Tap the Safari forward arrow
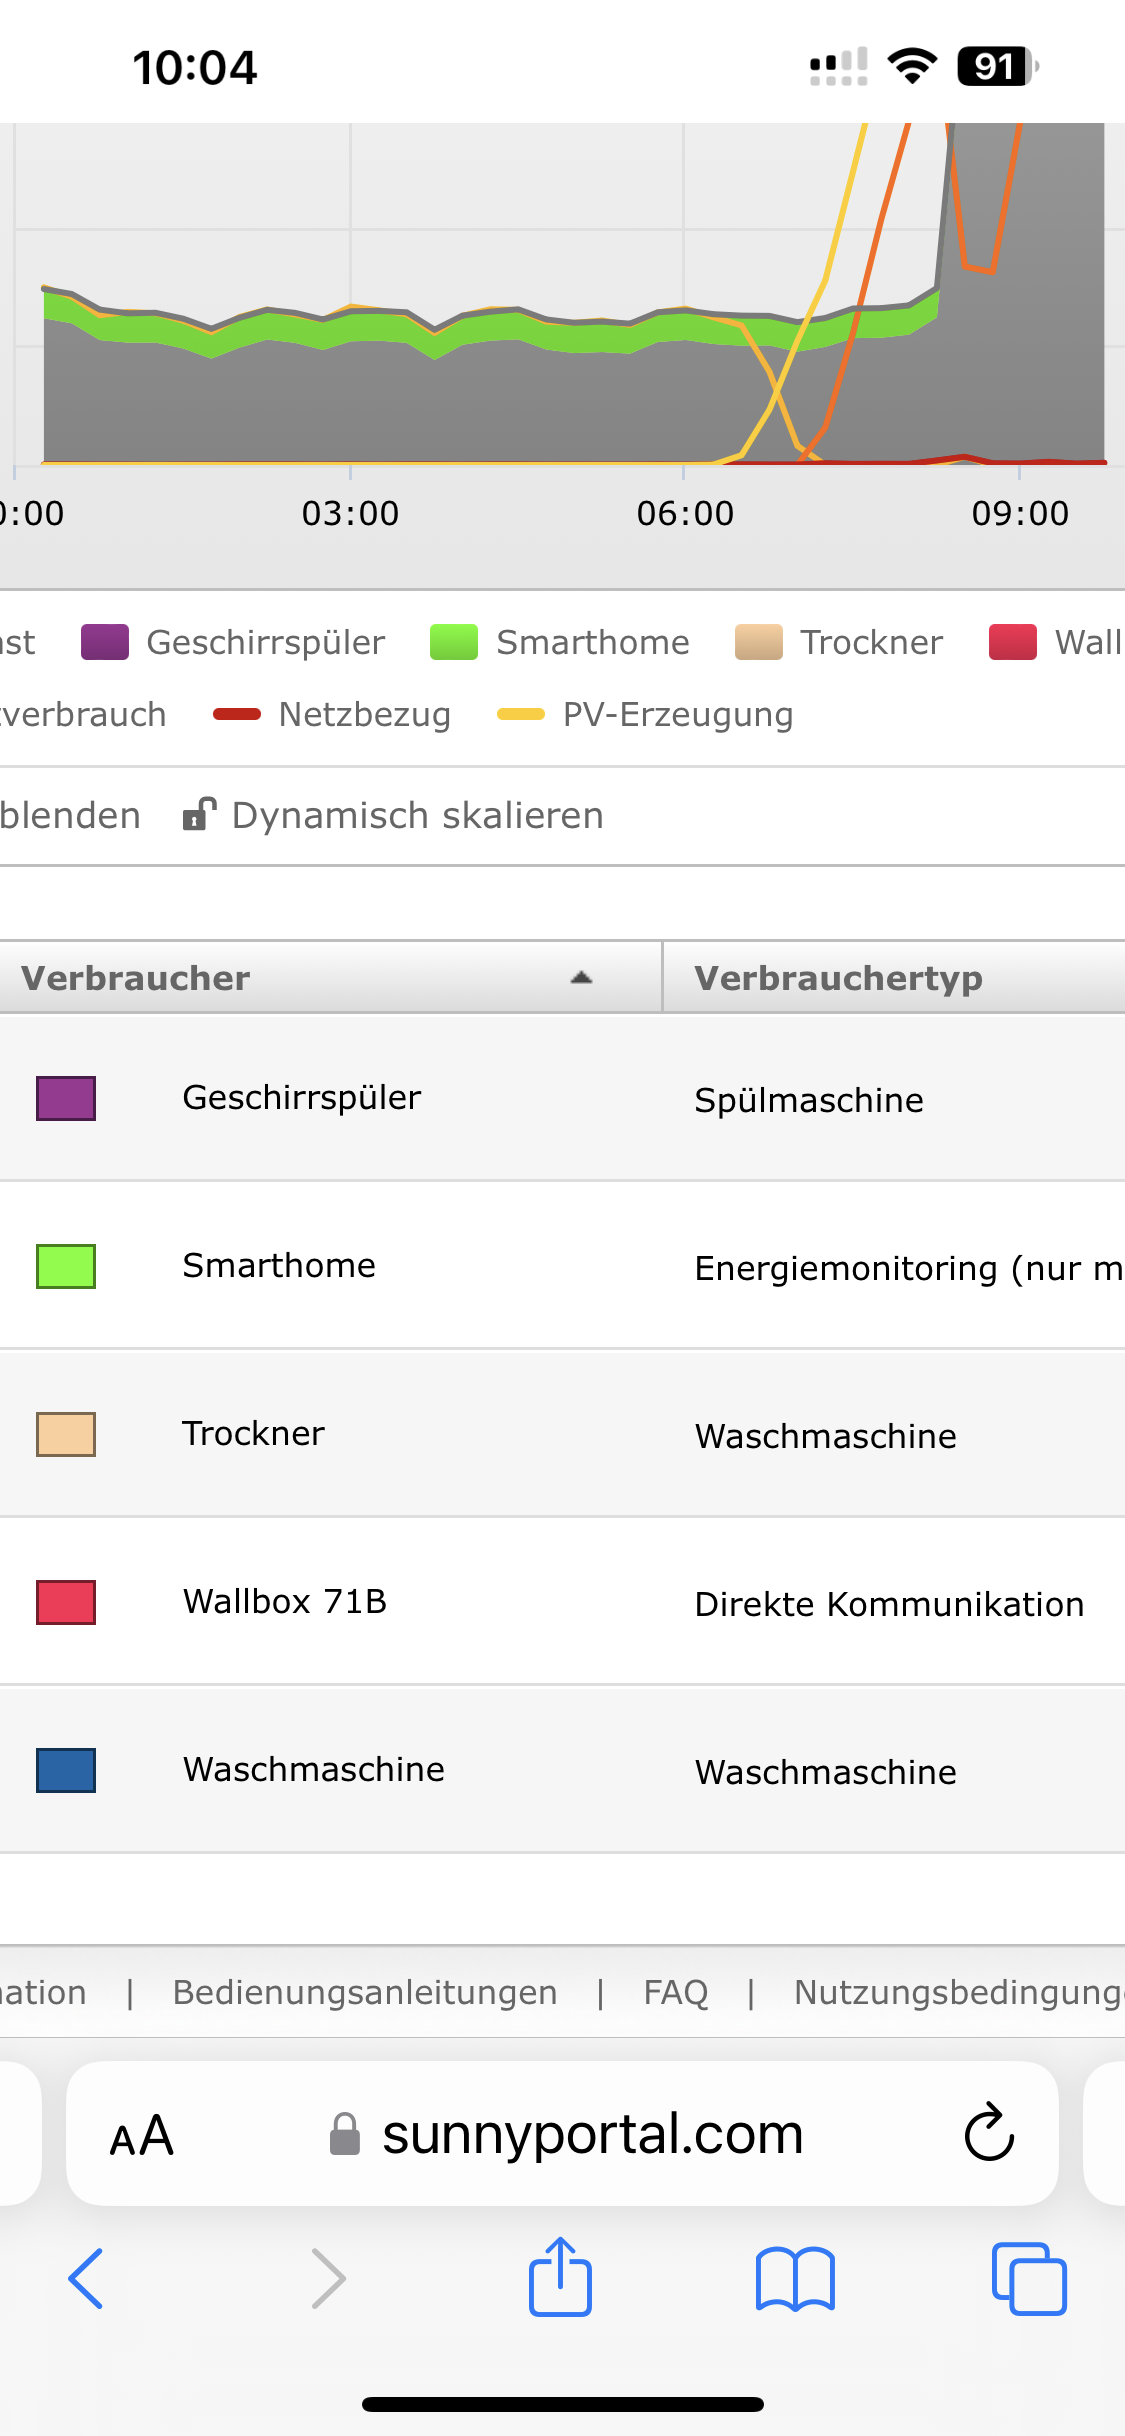 (x=327, y=2278)
